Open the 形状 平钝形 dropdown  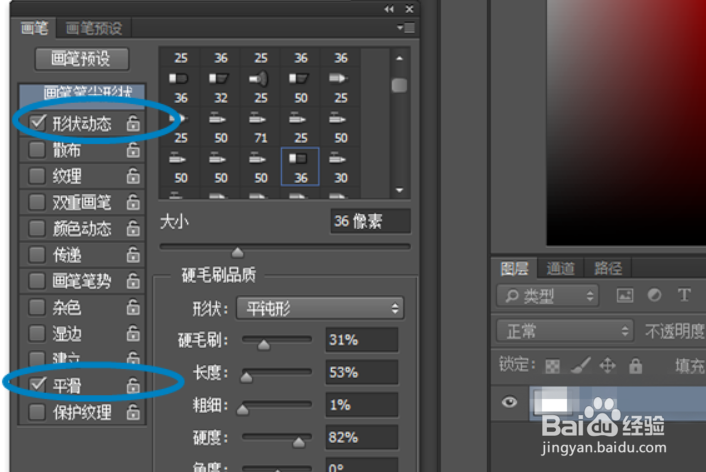click(x=320, y=308)
